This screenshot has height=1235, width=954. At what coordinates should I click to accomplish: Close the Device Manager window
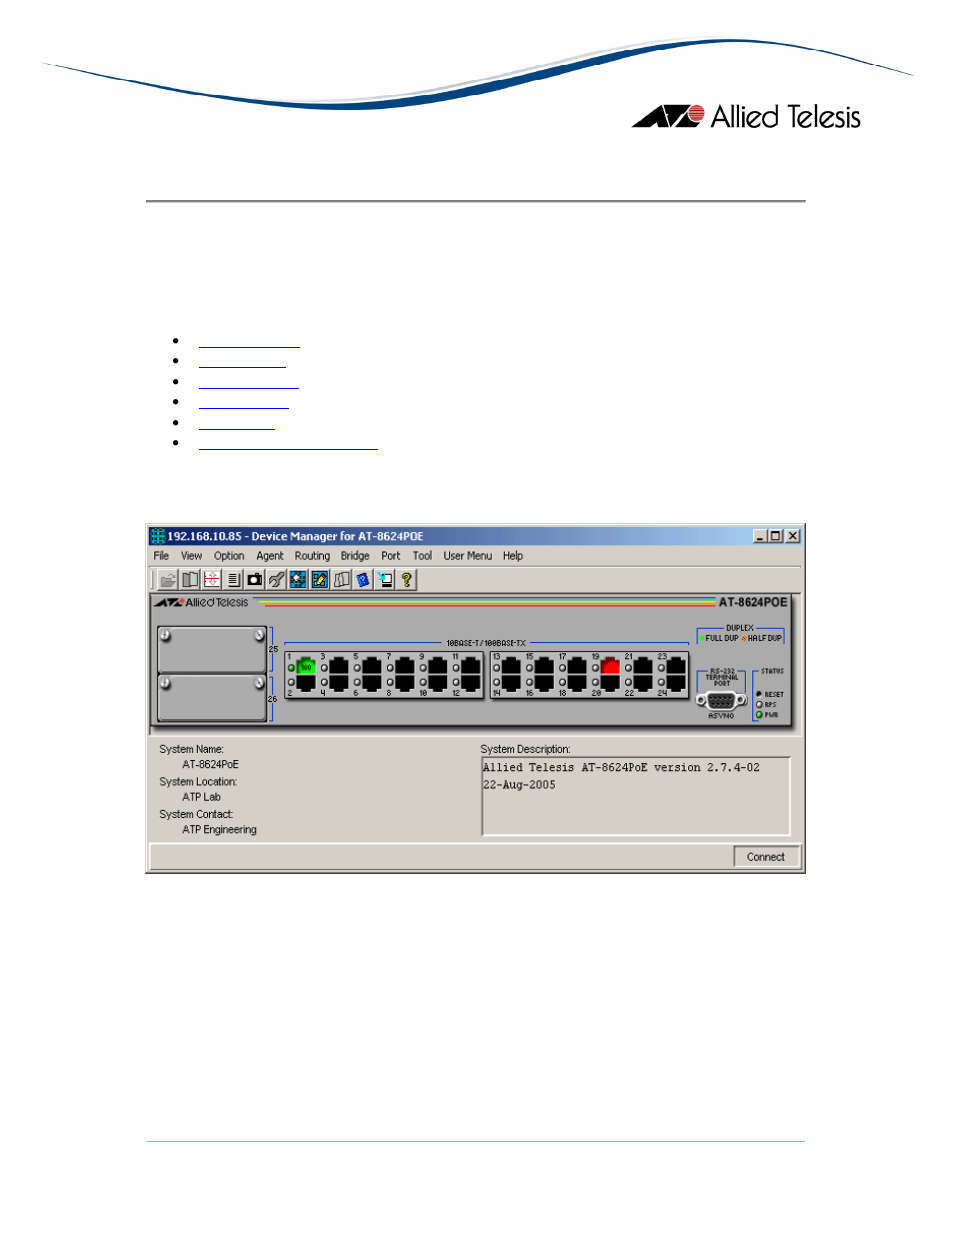pyautogui.click(x=793, y=536)
